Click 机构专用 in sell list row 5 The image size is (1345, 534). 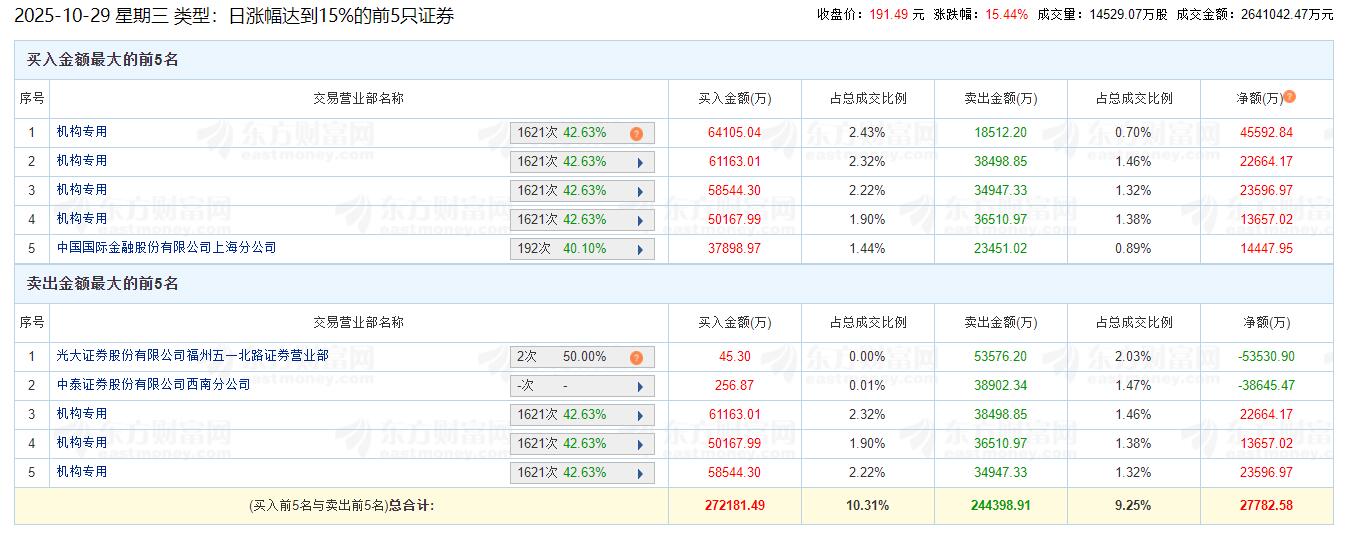pyautogui.click(x=82, y=472)
